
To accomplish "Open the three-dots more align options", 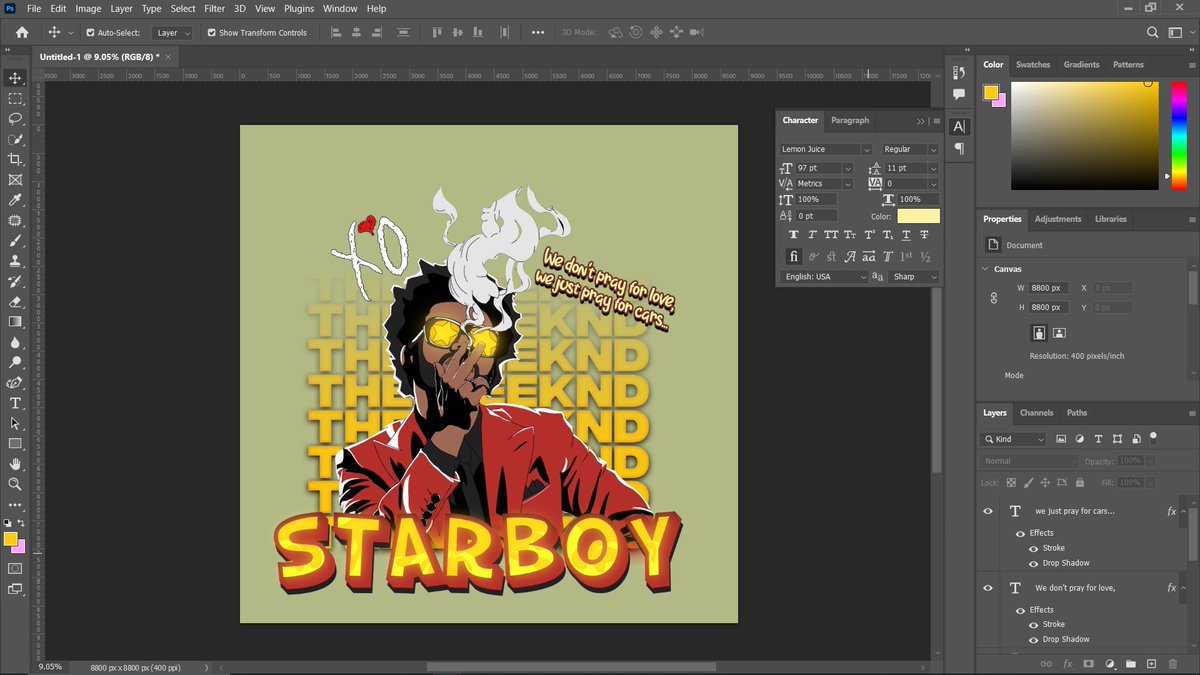I will point(538,32).
